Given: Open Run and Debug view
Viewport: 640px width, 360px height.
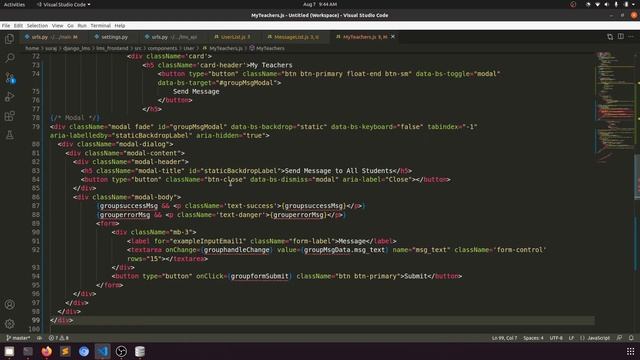Looking at the screenshot, I should pyautogui.click(x=9, y=97).
